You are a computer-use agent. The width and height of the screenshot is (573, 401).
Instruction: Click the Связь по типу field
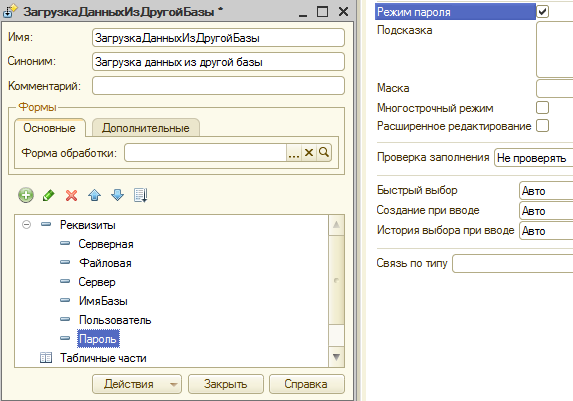click(x=513, y=264)
